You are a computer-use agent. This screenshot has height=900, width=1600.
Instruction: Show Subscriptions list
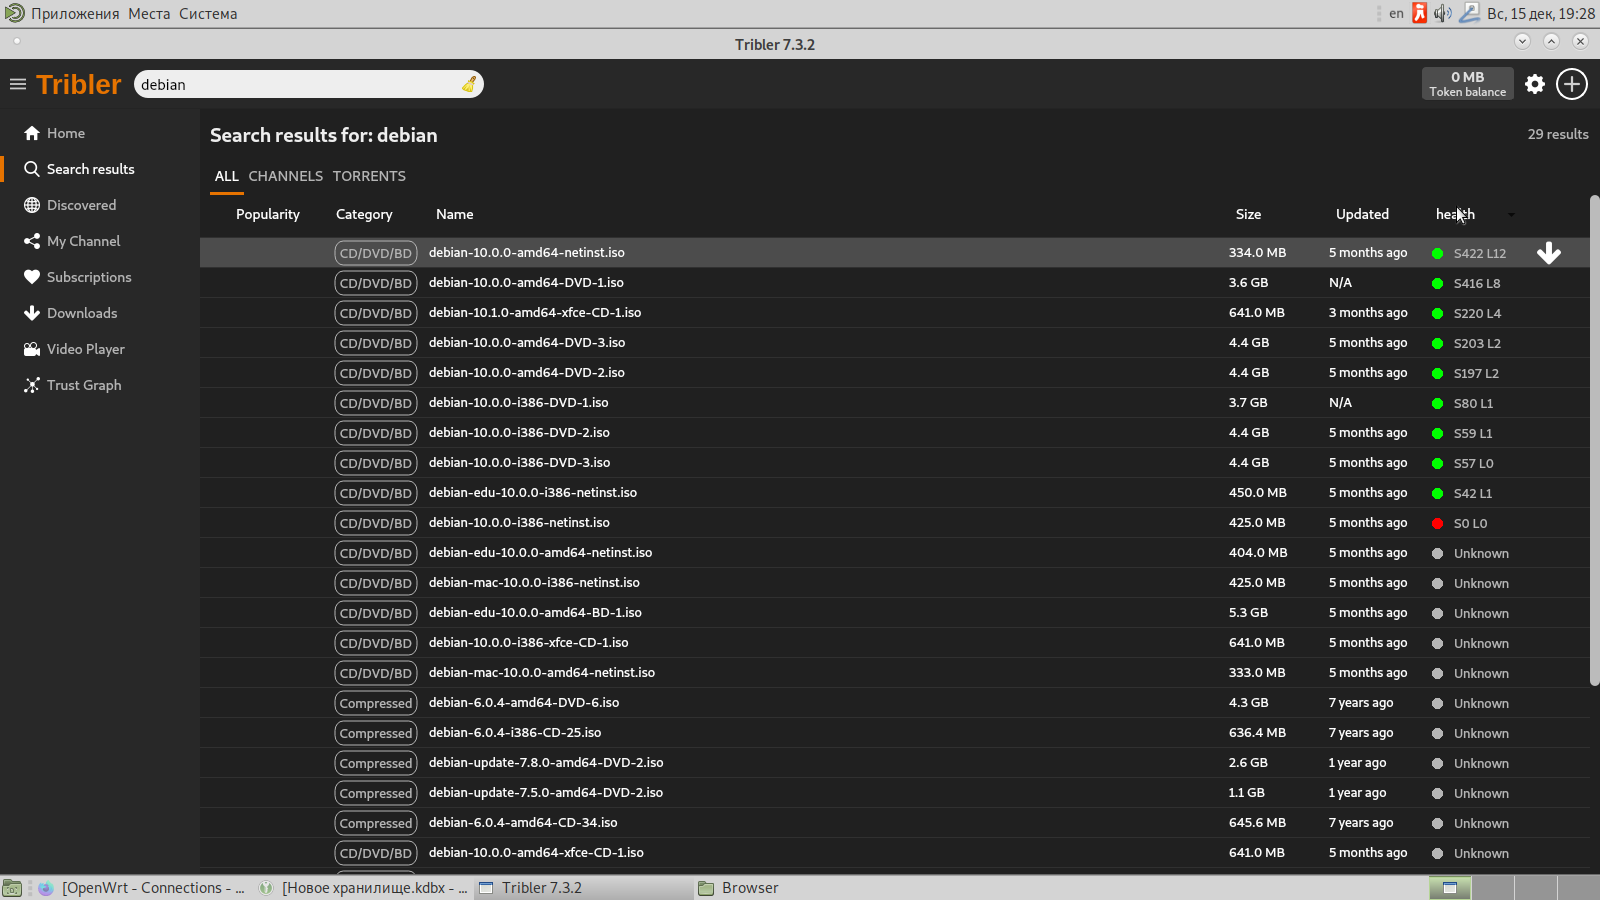[x=78, y=277]
